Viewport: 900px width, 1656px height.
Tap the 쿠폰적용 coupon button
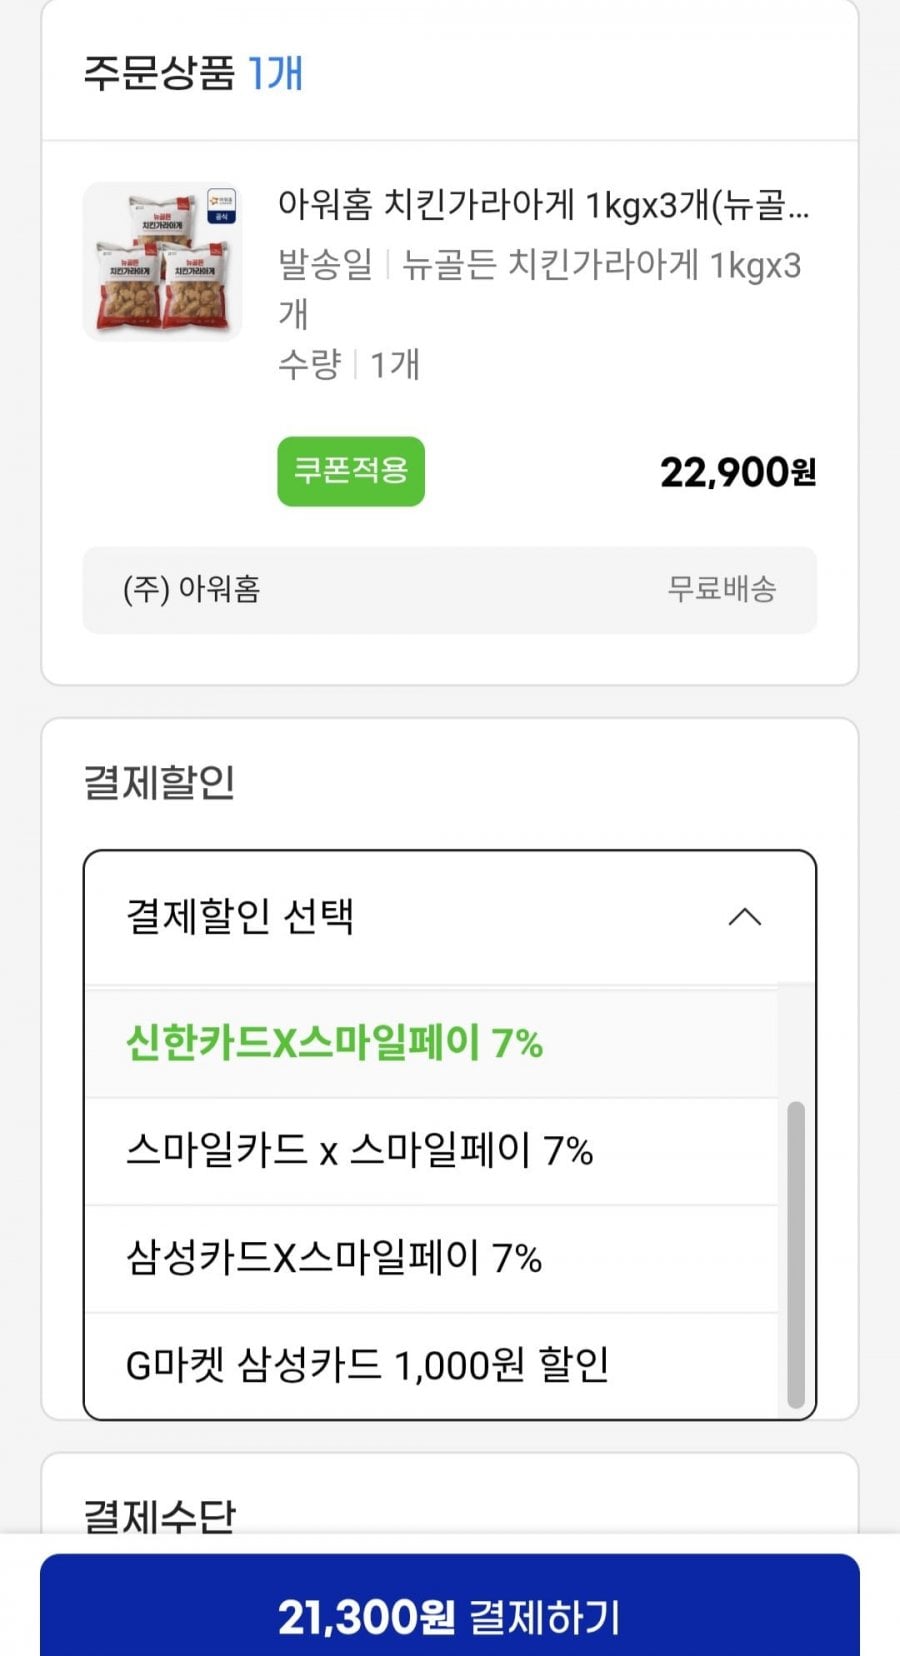point(351,471)
